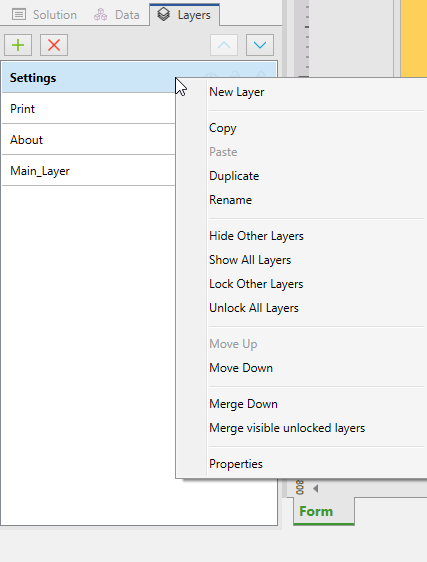427x562 pixels.
Task: Select the Layers tab
Action: [184, 15]
